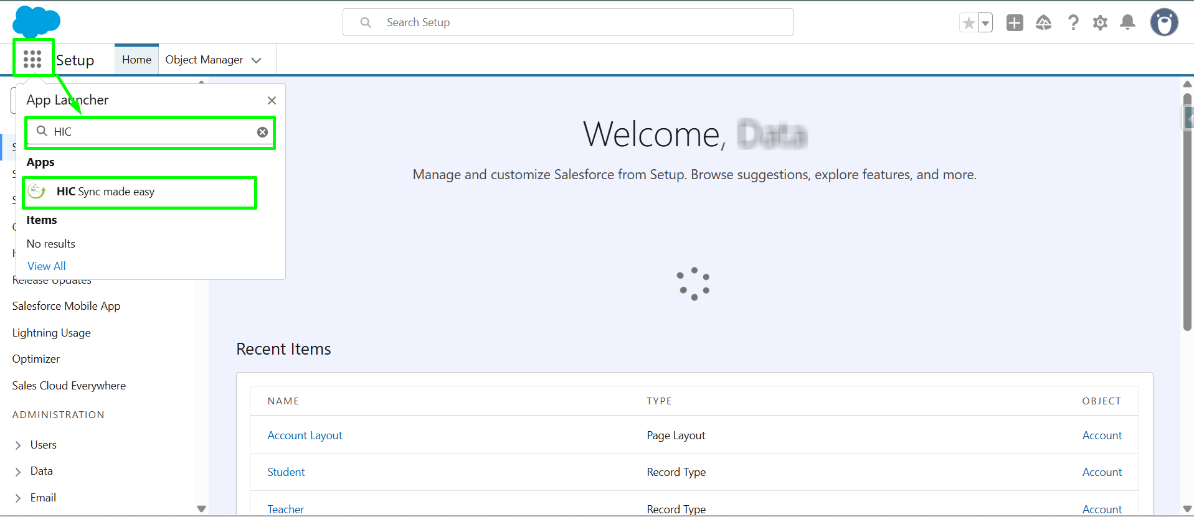Click the View All link

pos(46,266)
